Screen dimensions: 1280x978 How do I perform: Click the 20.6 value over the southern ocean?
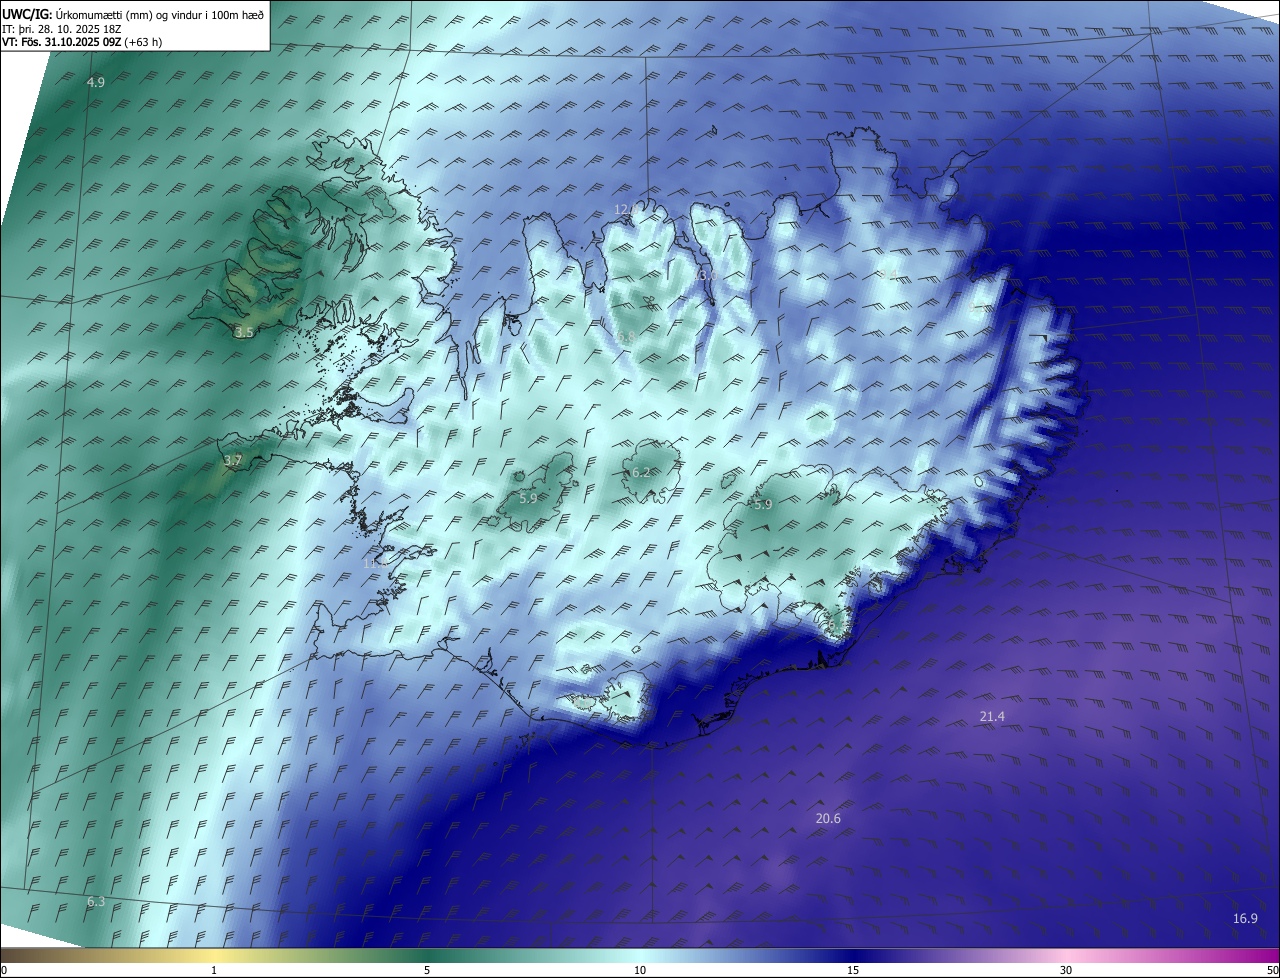[x=828, y=818]
